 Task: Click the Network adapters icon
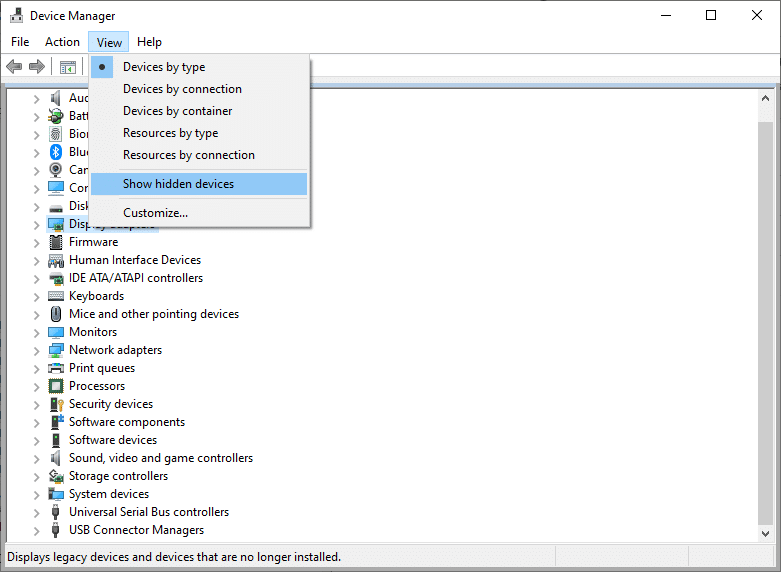pyautogui.click(x=56, y=350)
